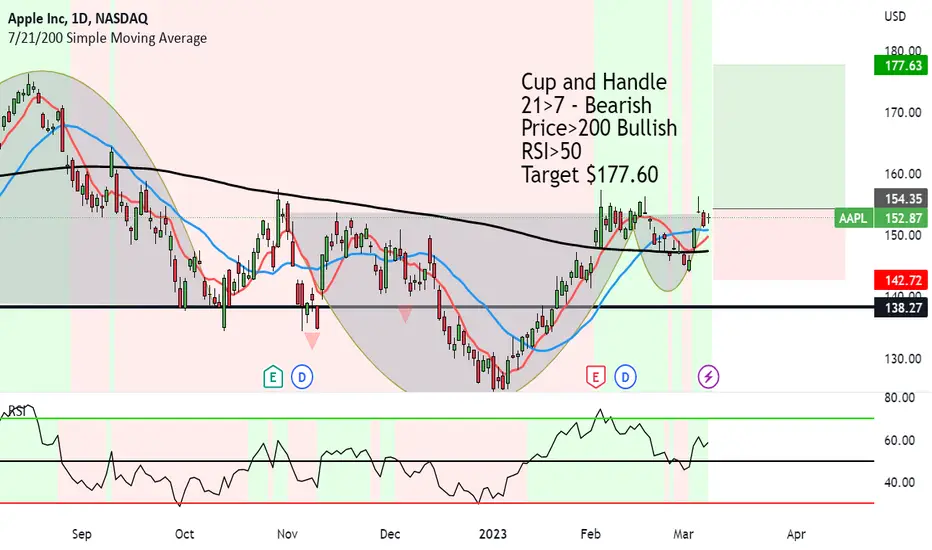Click the Apple Inc, 1D, NASDAQ title
Viewport: 932px width, 550px height.
(x=78, y=18)
